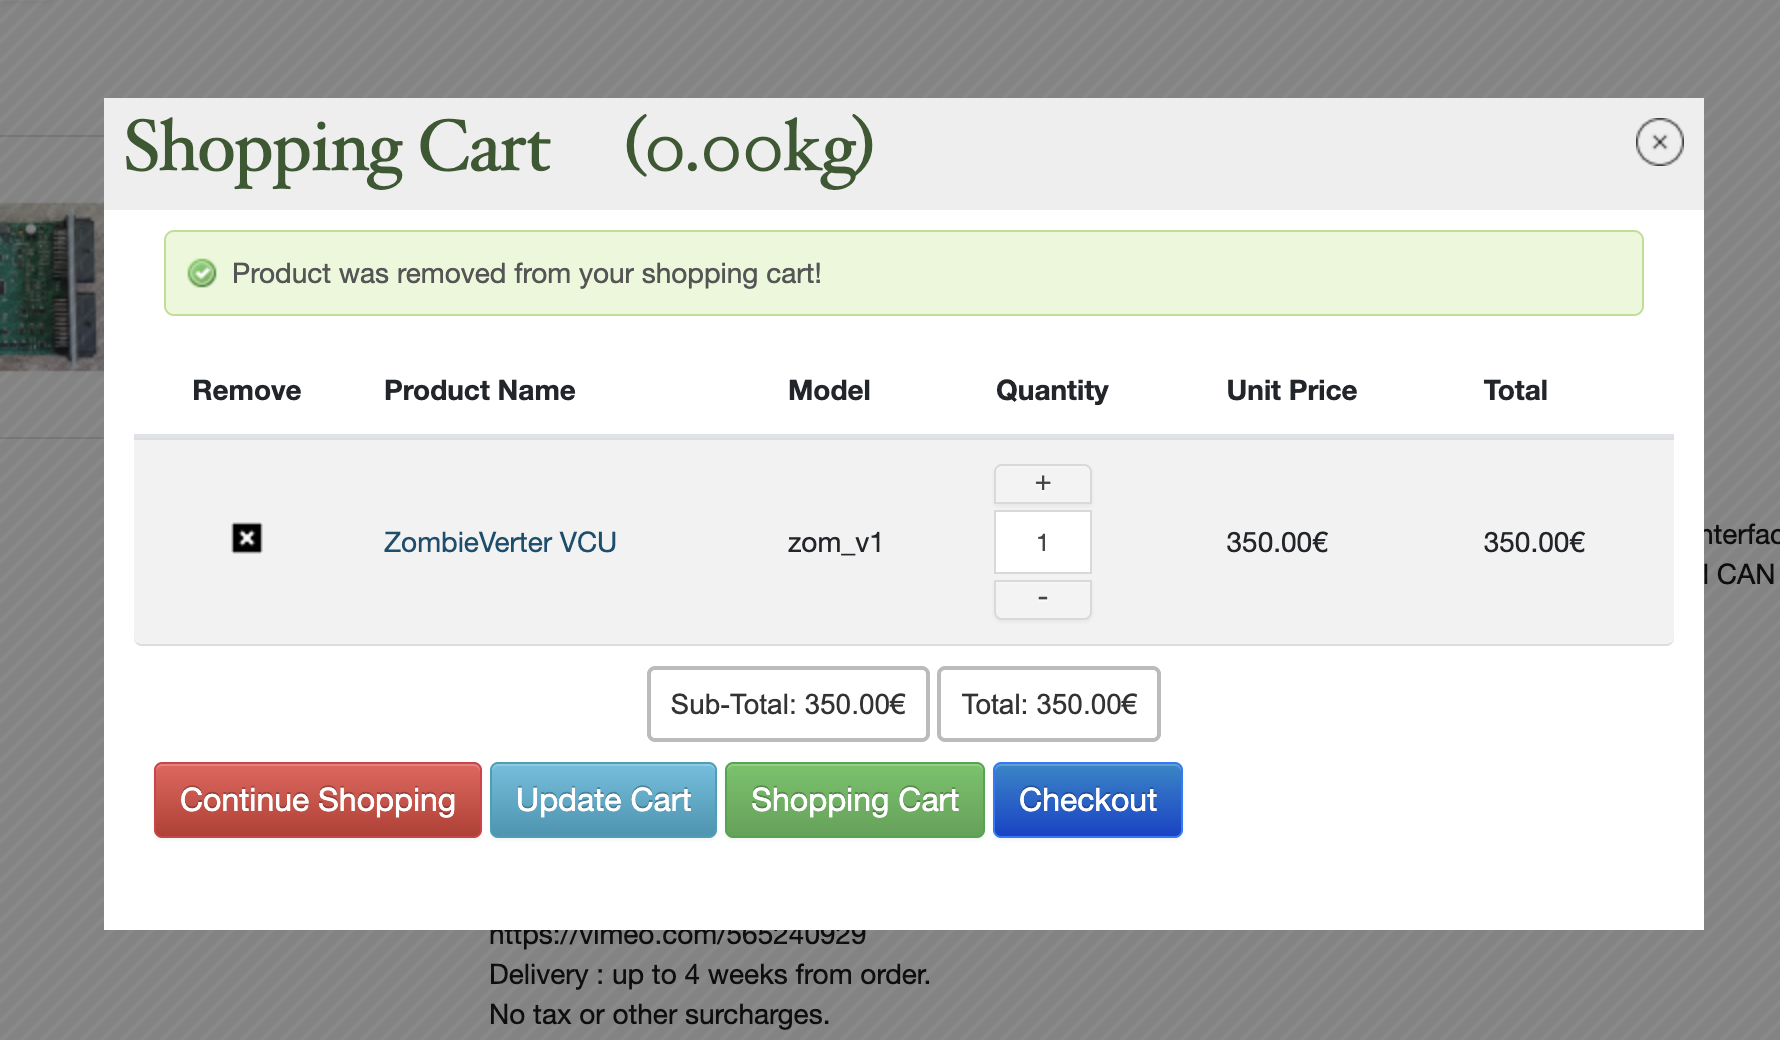Image resolution: width=1780 pixels, height=1040 pixels.
Task: Click the Sub-Total 350.00€ box
Action: 788,704
